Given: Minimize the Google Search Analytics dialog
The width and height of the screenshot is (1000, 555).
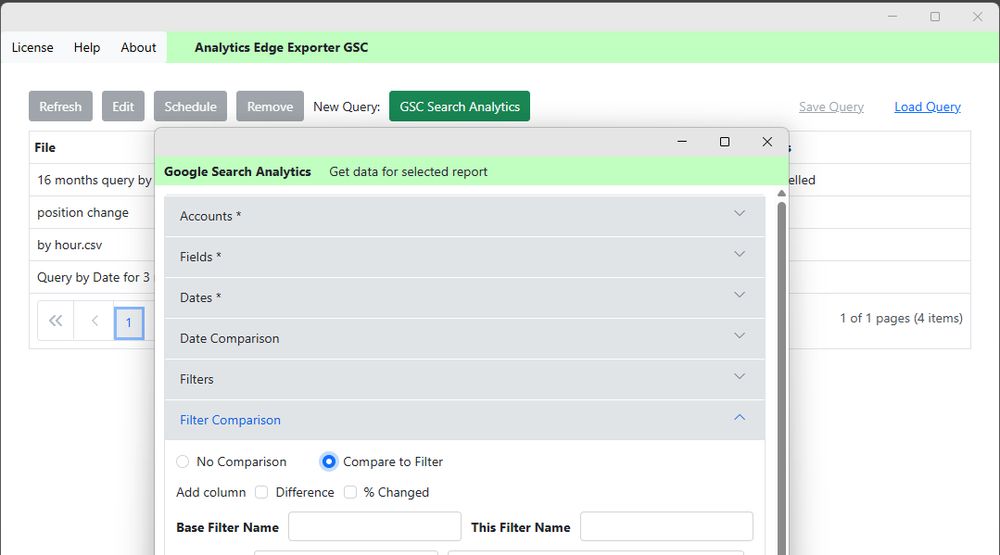Looking at the screenshot, I should (x=682, y=142).
